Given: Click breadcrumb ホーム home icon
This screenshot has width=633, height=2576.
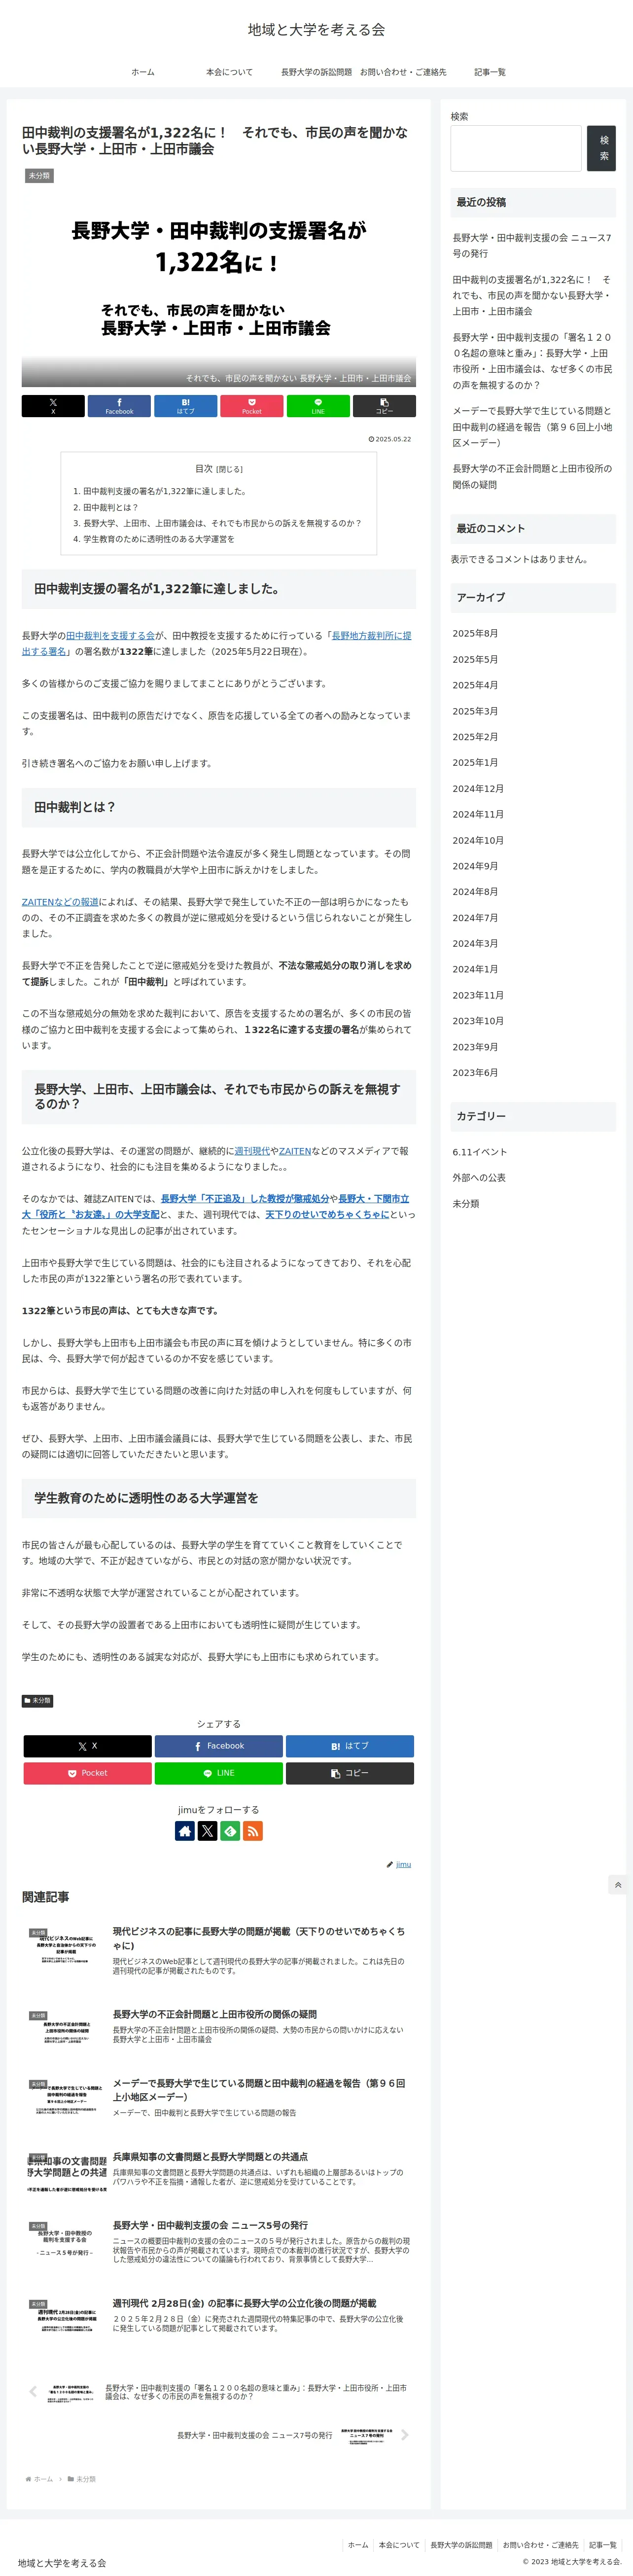Looking at the screenshot, I should (x=39, y=2479).
